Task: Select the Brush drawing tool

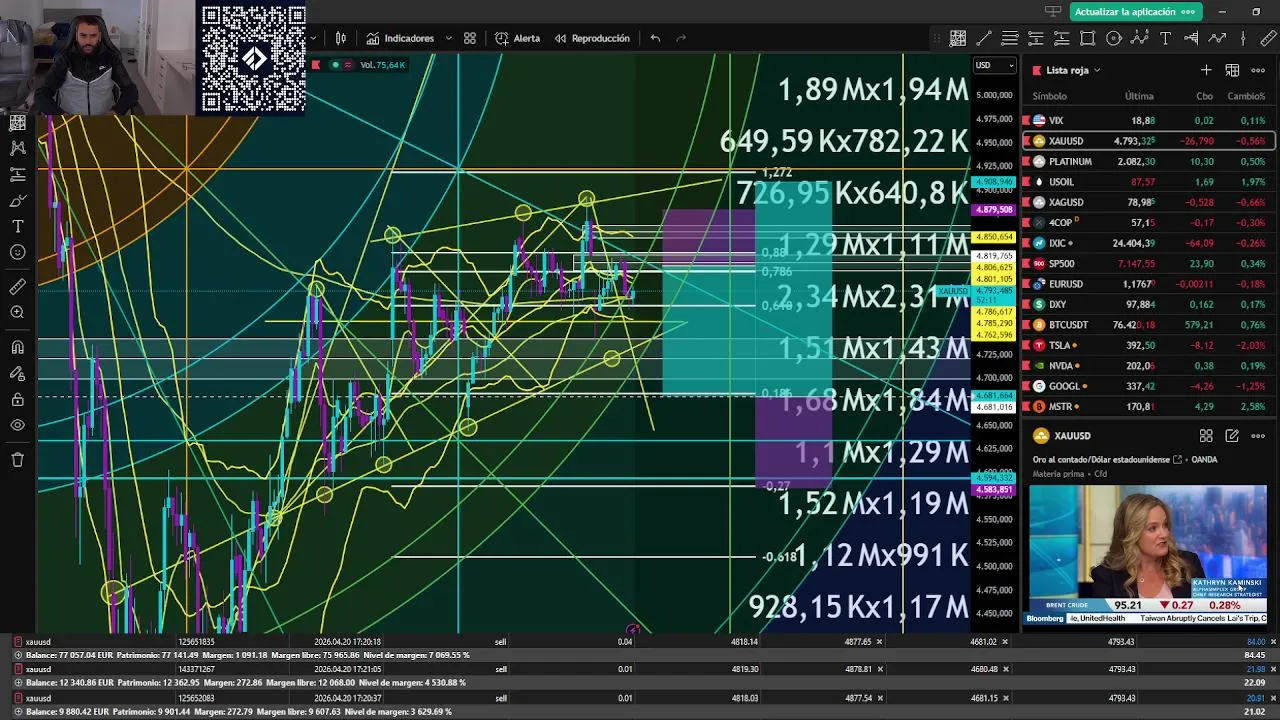Action: 17,200
